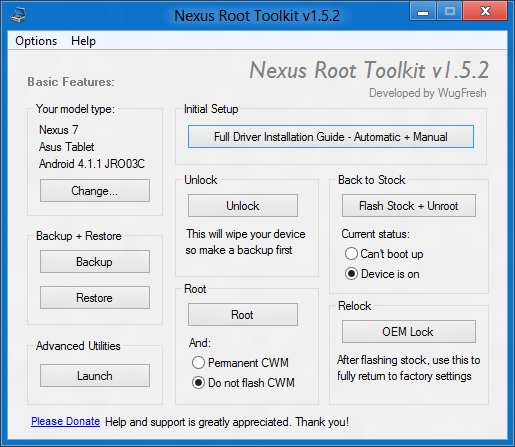Close the Nexus Root Toolkit window
The height and width of the screenshot is (447, 515).
[x=485, y=12]
